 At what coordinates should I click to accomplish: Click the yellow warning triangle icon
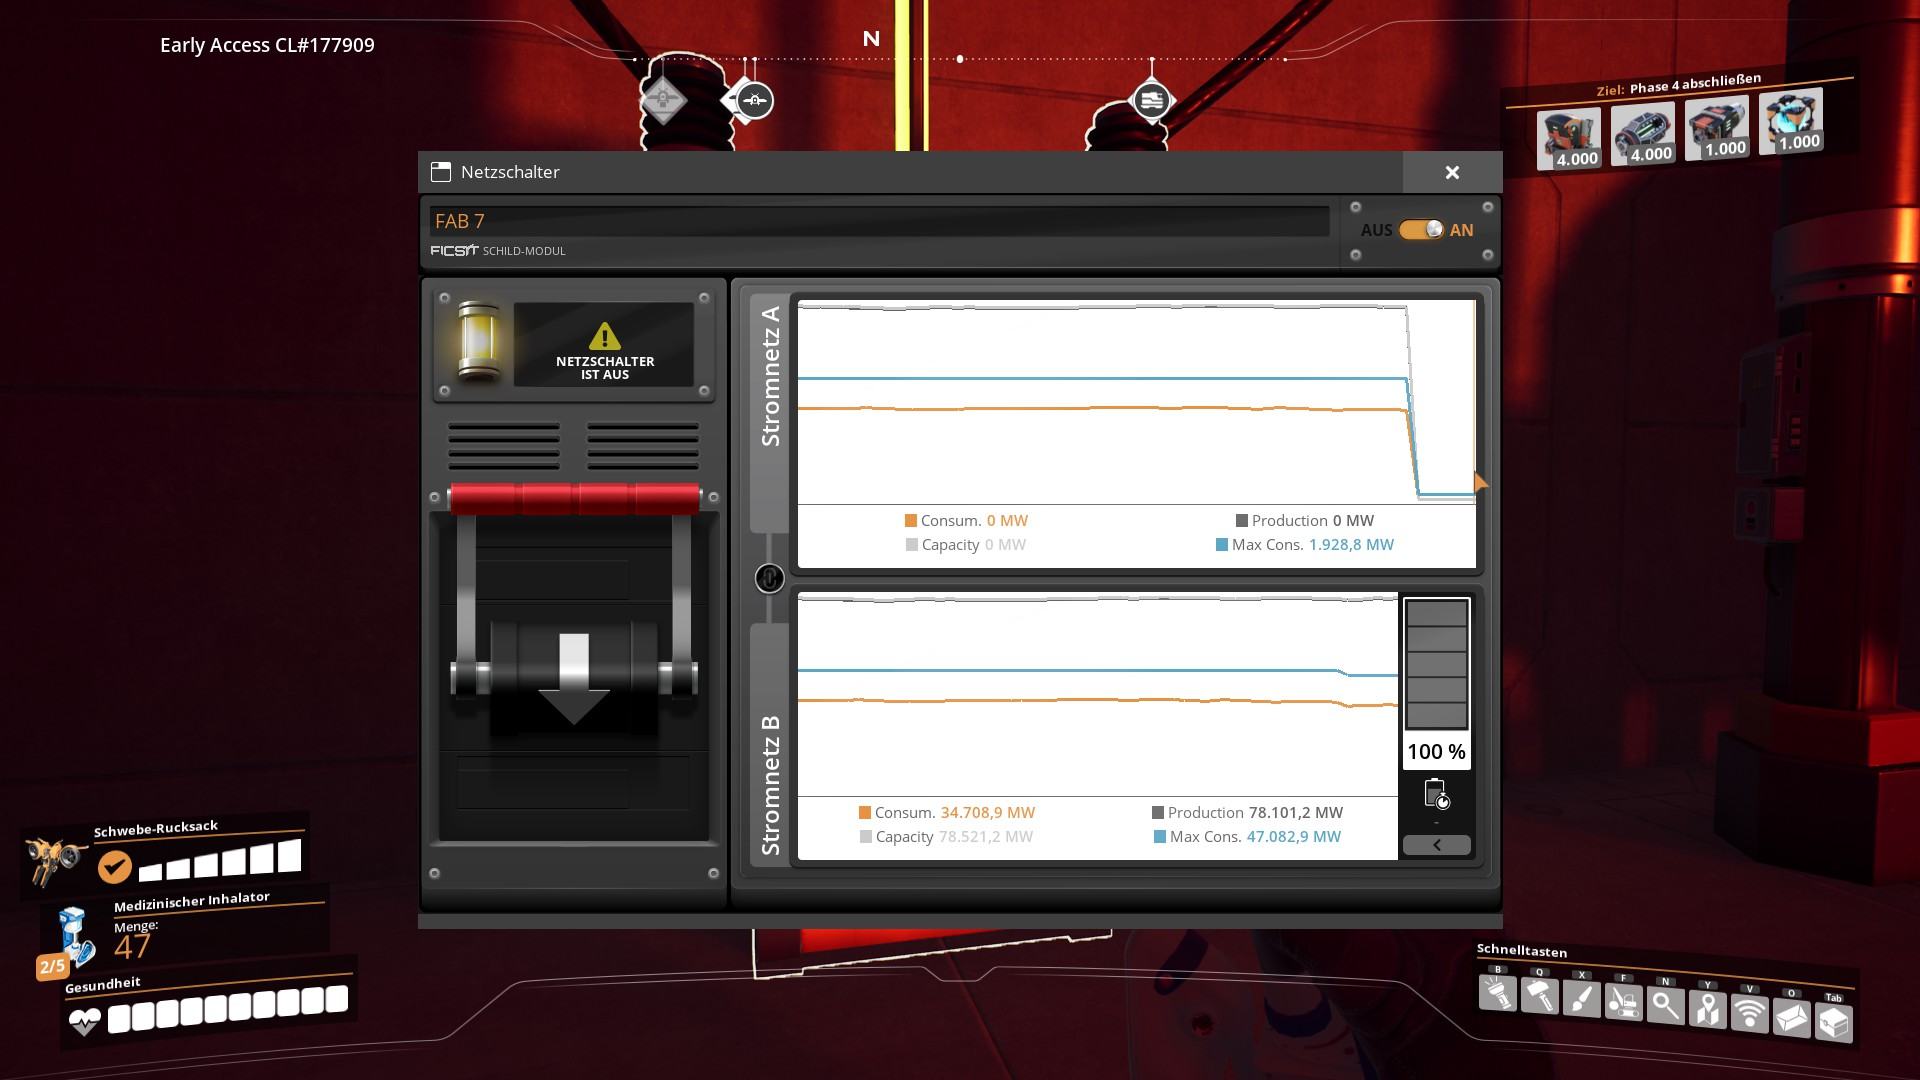pyautogui.click(x=604, y=336)
